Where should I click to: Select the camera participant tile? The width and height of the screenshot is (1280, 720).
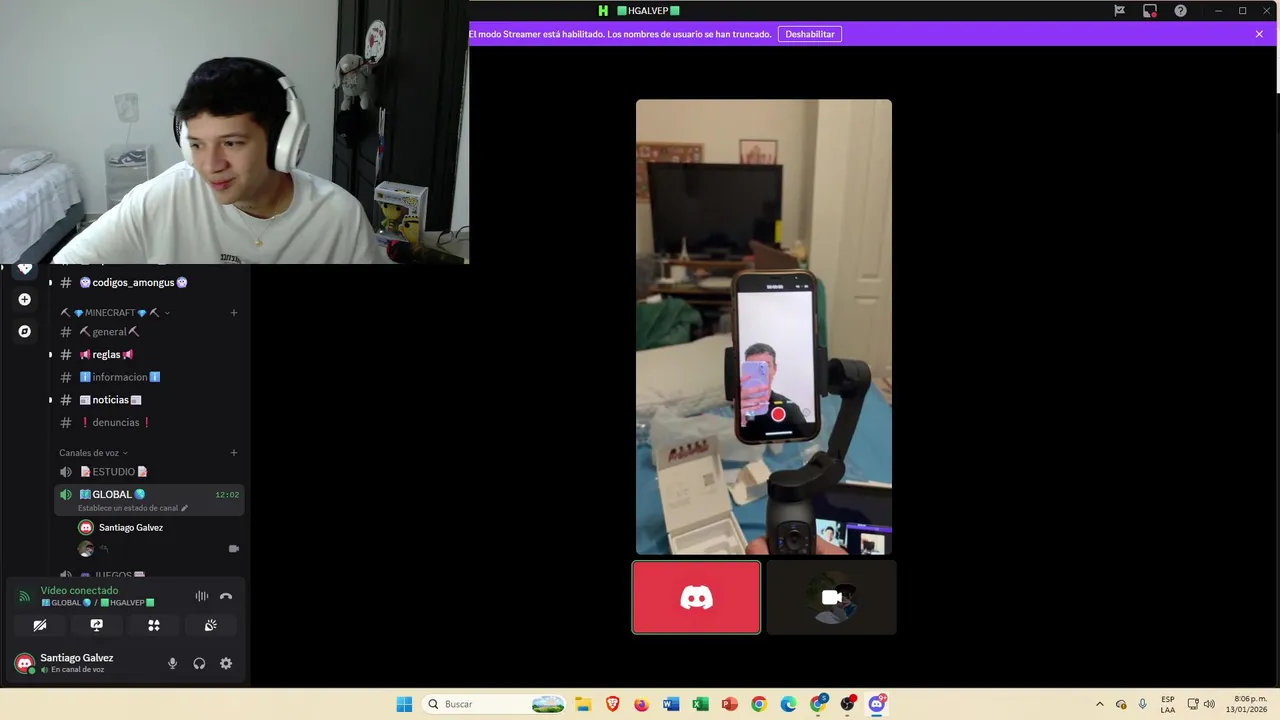pos(831,597)
